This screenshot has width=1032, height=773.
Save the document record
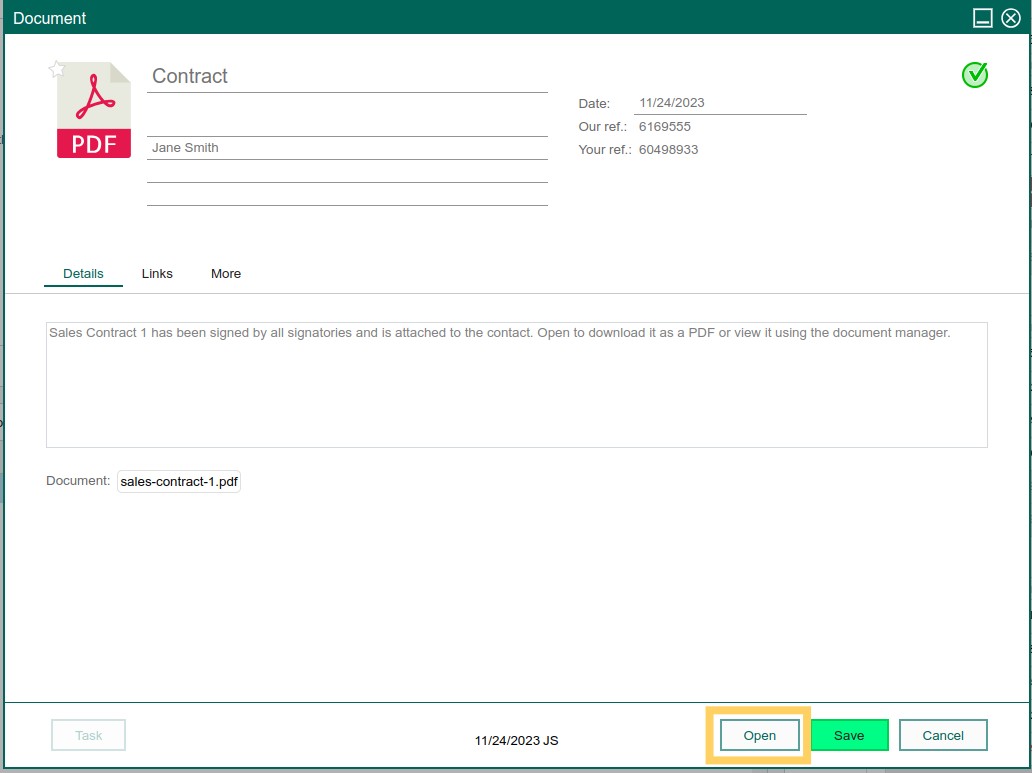[849, 735]
